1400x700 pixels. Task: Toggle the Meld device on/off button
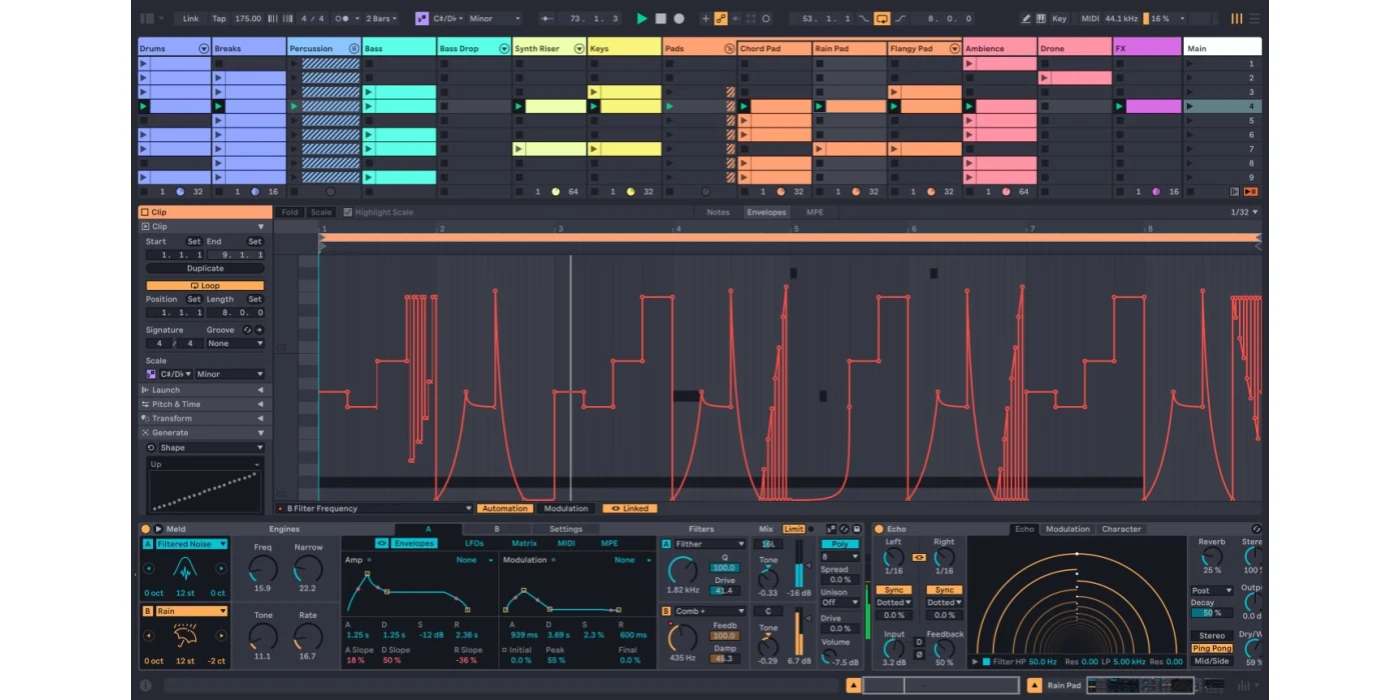pyautogui.click(x=145, y=529)
